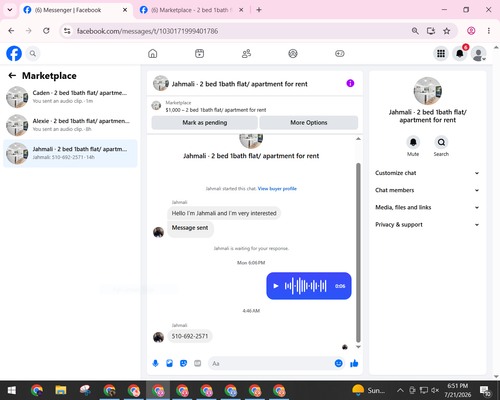
Task: Open the account profile avatar menu
Action: click(478, 53)
